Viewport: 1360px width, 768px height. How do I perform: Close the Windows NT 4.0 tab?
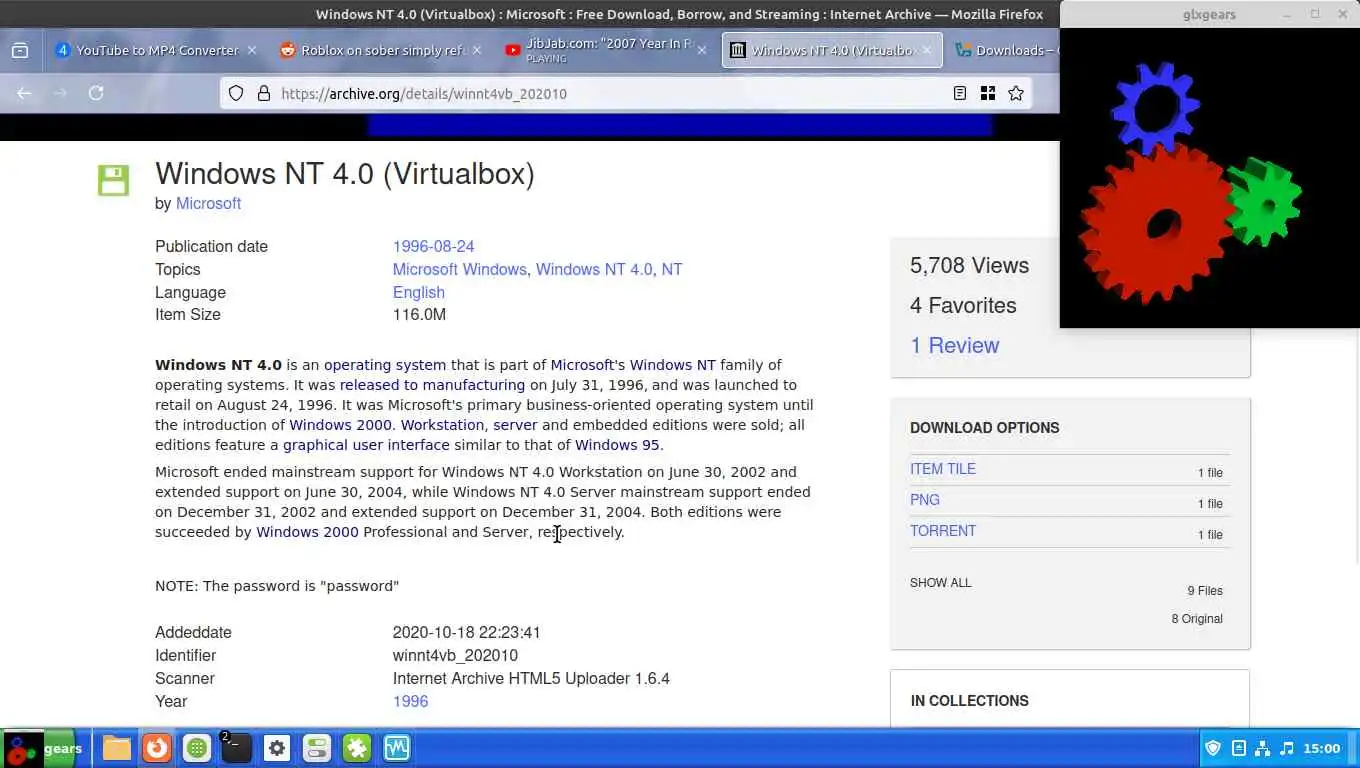click(927, 50)
